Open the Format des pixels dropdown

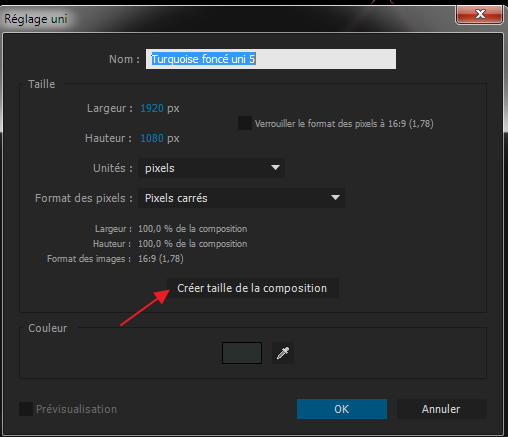click(x=241, y=198)
